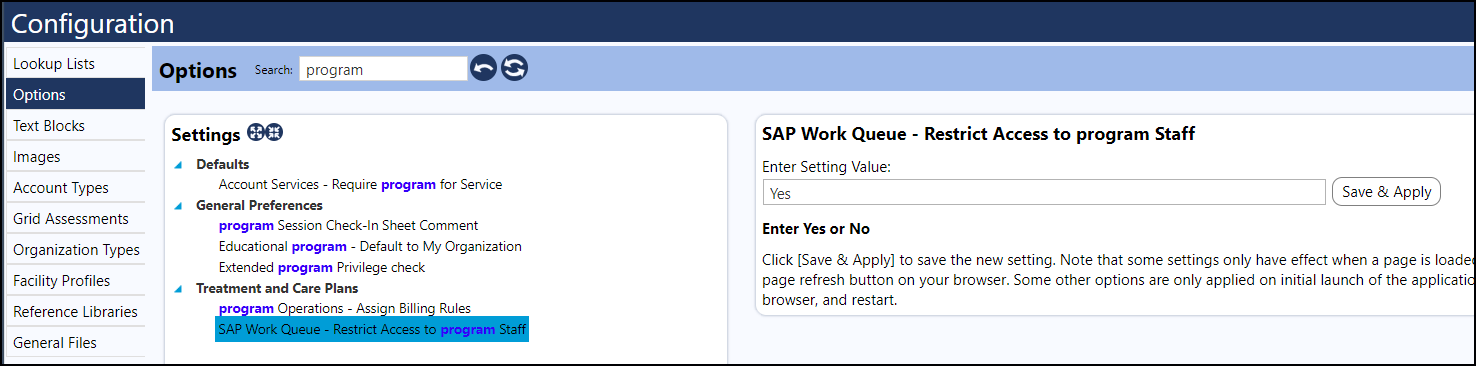Open Facility Profiles in the sidebar
1476x366 pixels.
(75, 281)
